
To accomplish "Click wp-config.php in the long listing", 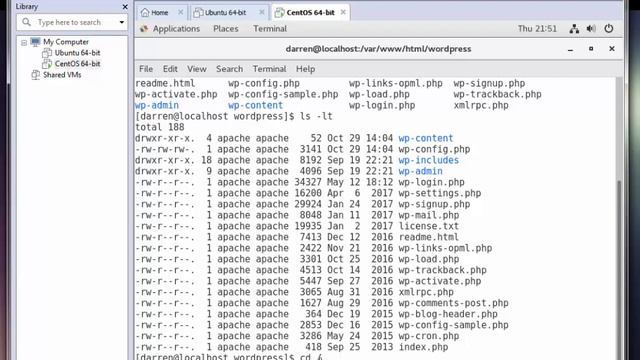I will (x=434, y=149).
